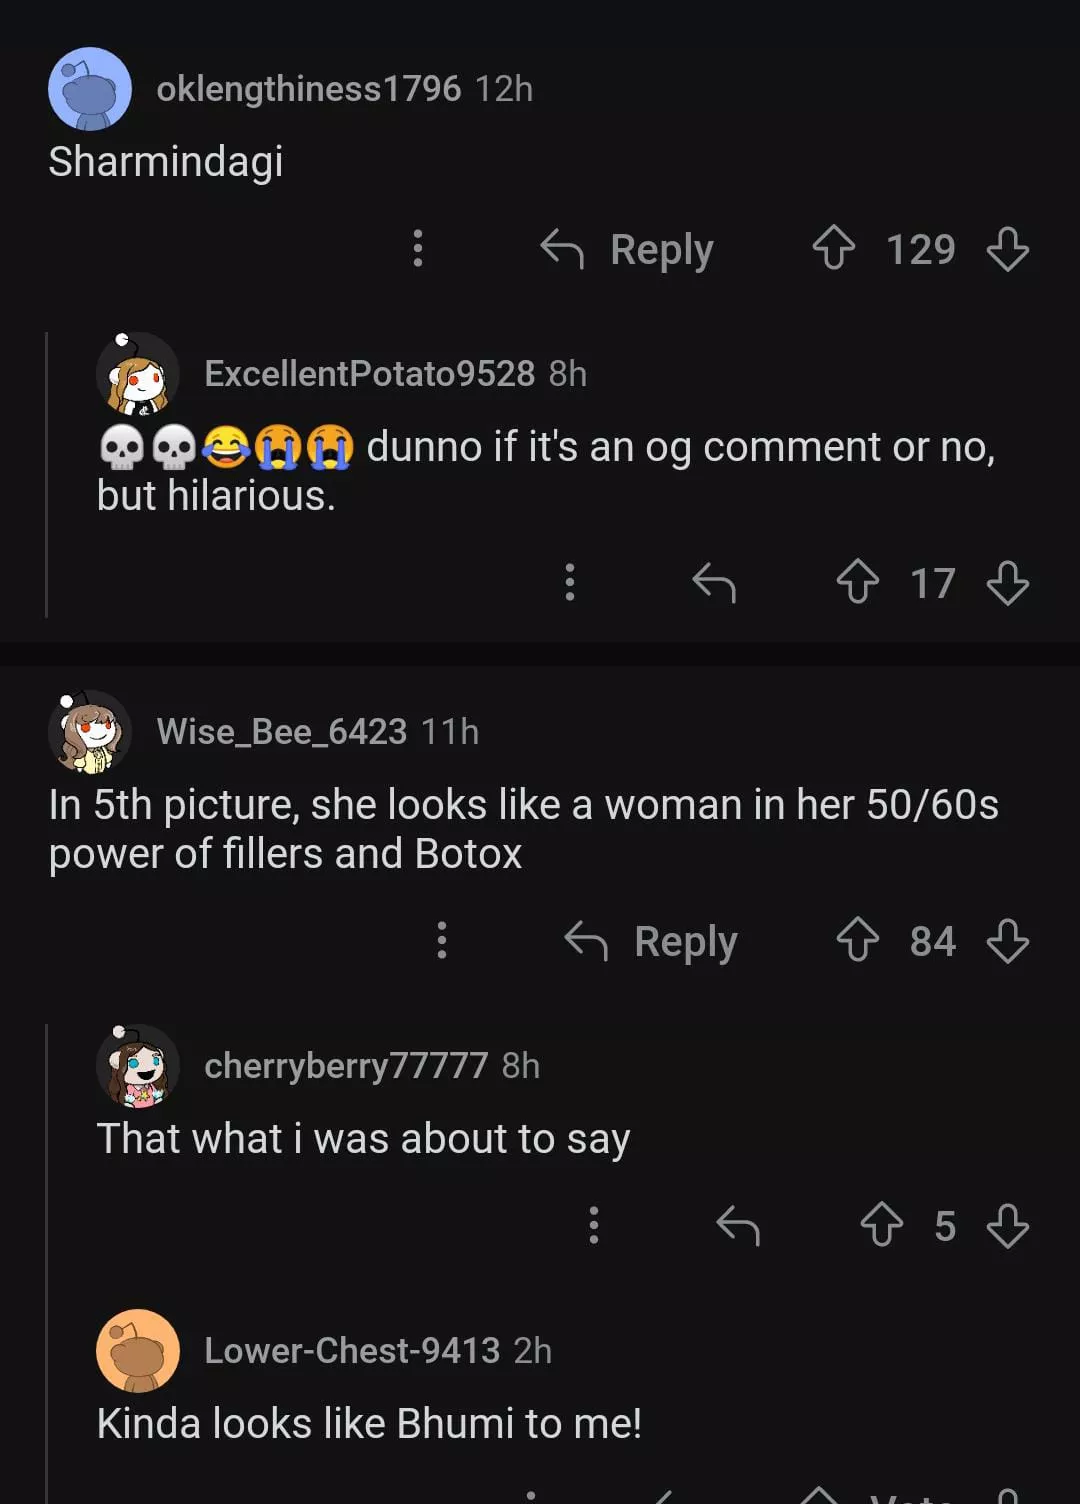Screen dimensions: 1080x1504
Task: Collapse thread via line beside ExcellentPotato9528's reply
Action: [47, 475]
